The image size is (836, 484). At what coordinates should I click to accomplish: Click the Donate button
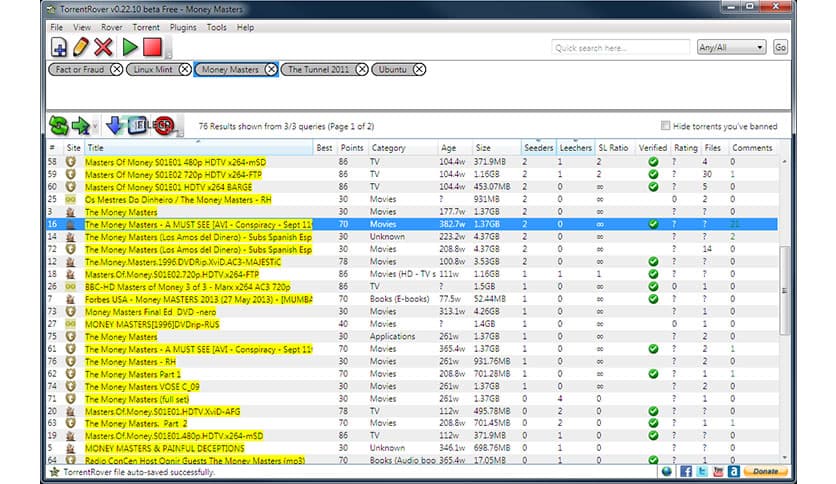[x=765, y=471]
